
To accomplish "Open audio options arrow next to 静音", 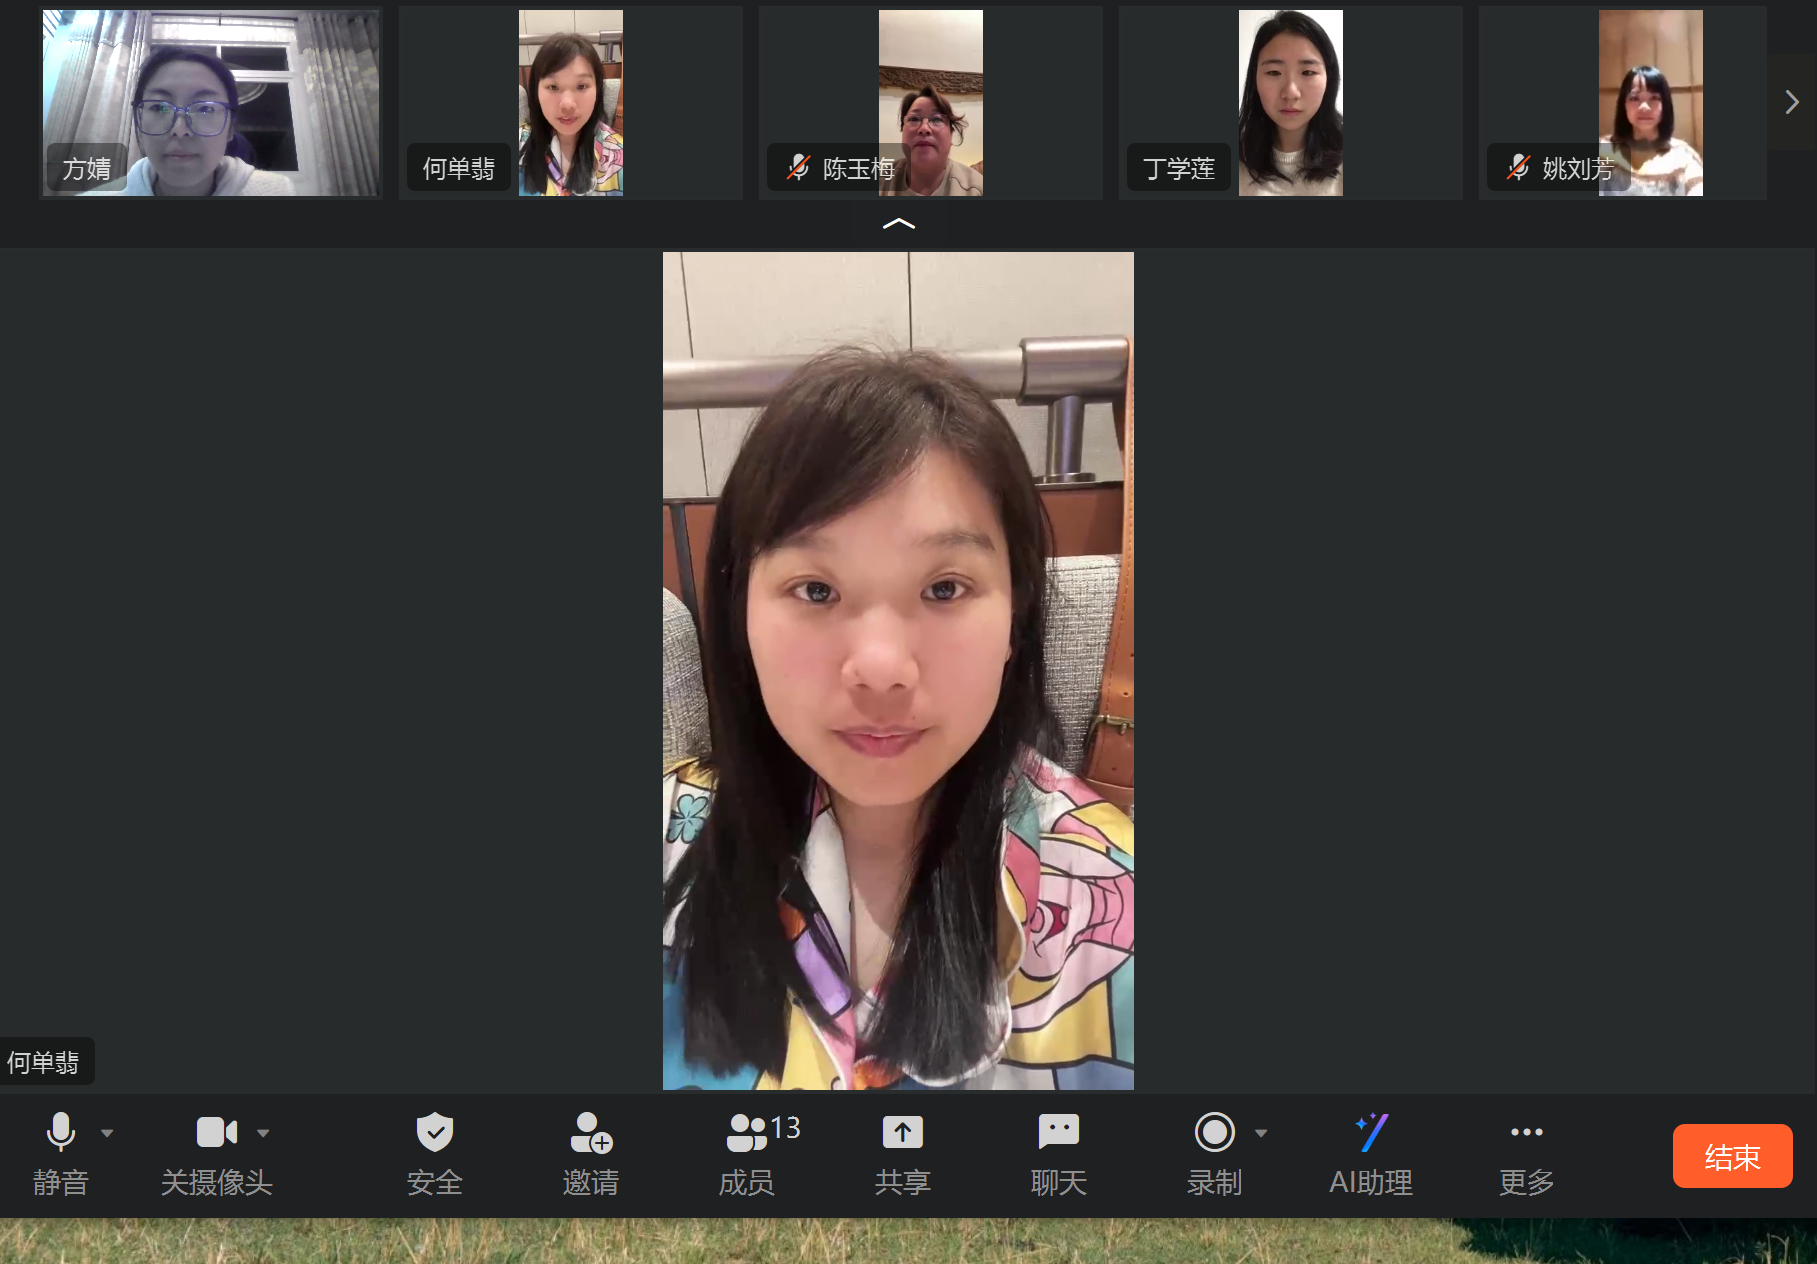I will click(x=107, y=1133).
